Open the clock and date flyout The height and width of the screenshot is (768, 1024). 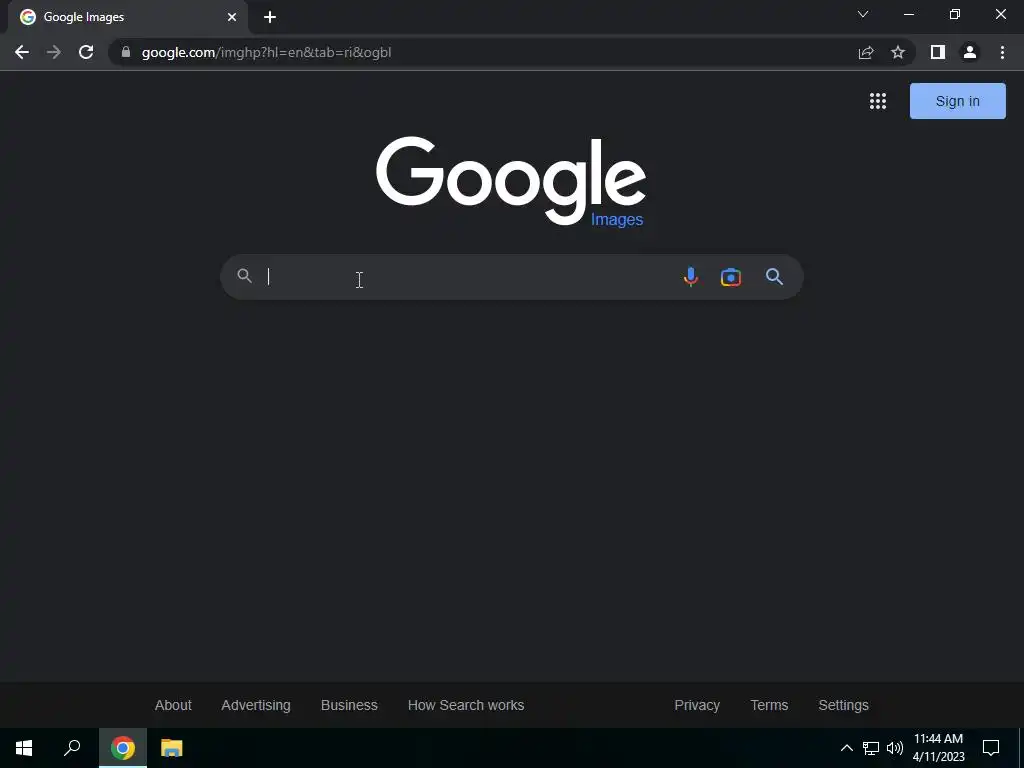tap(938, 748)
